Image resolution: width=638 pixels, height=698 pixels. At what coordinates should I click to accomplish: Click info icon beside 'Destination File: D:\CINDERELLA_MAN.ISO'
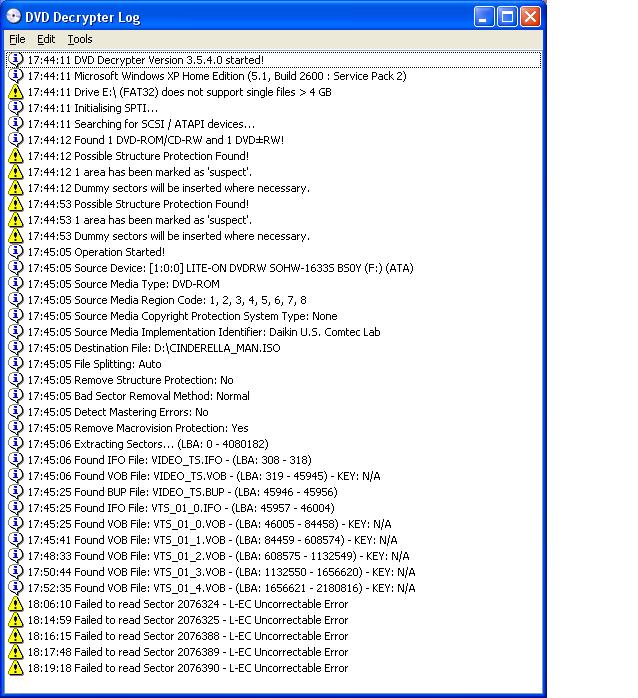[x=16, y=348]
